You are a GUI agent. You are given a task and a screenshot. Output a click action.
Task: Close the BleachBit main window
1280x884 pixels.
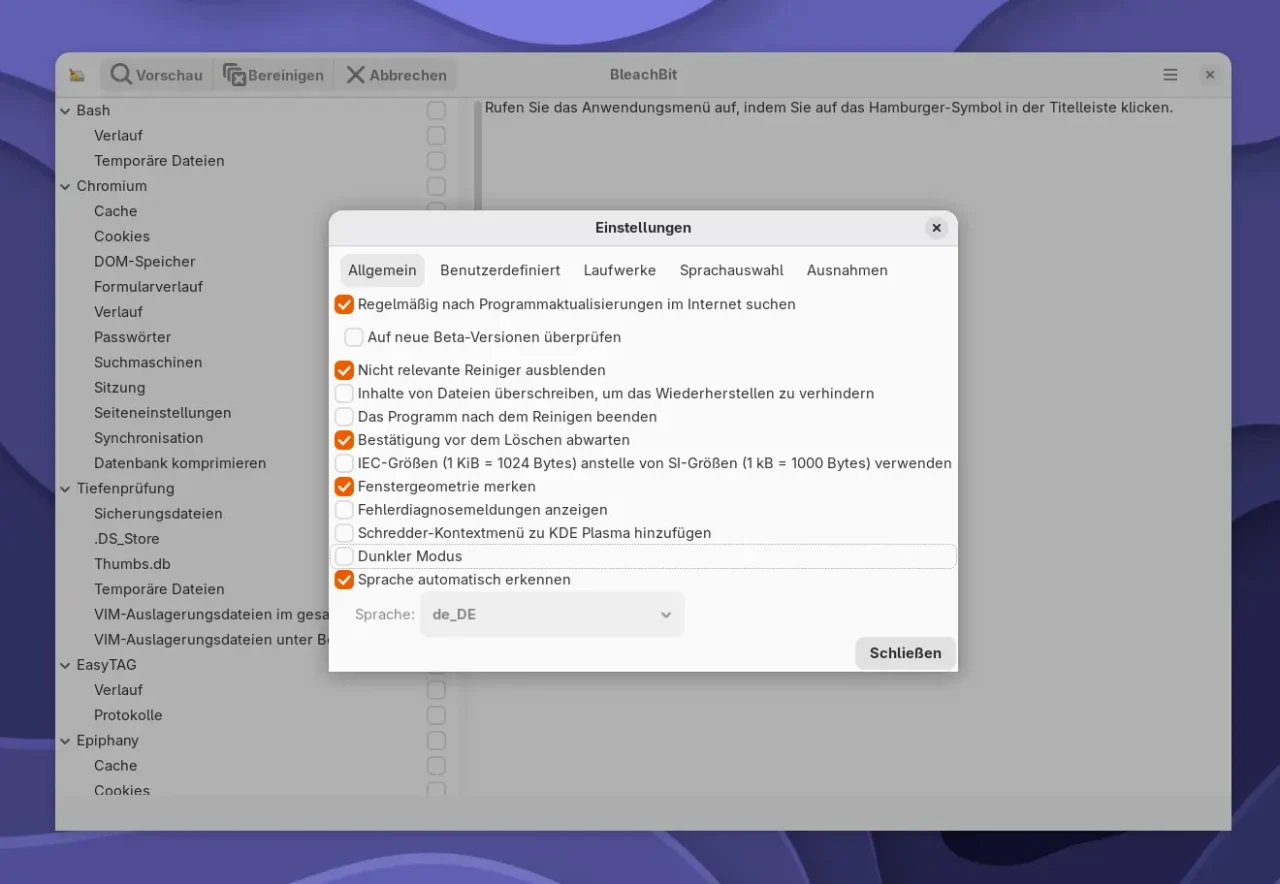point(1209,75)
